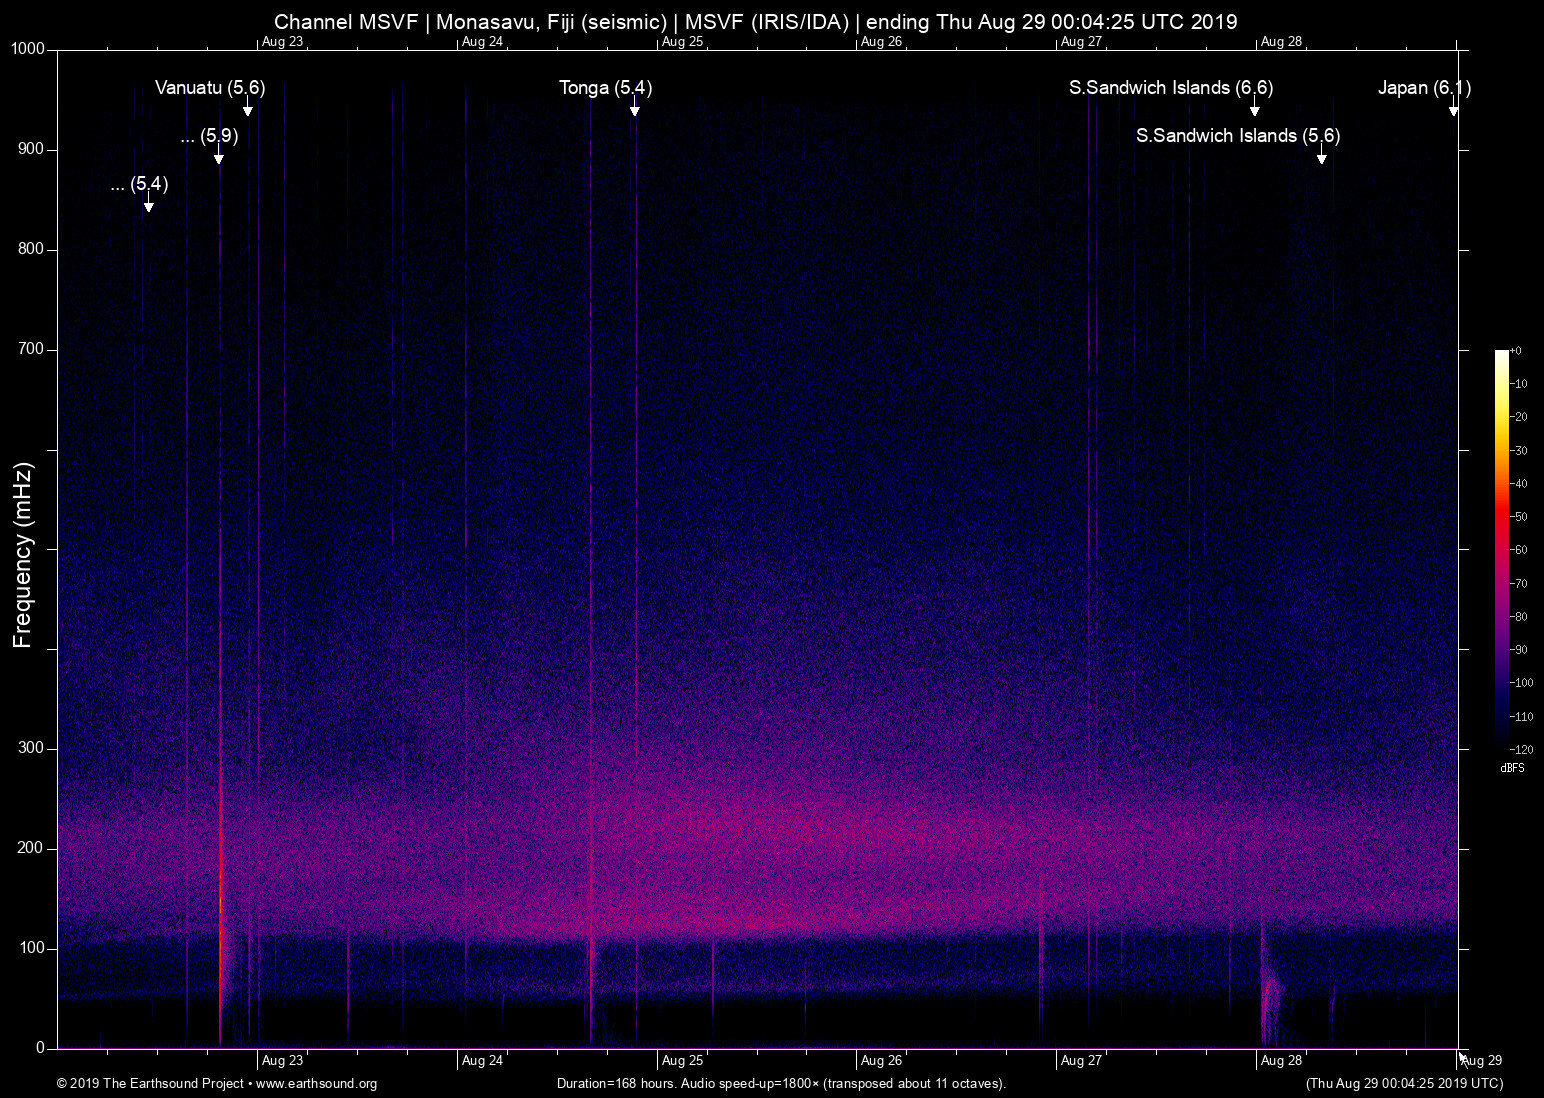1544x1098 pixels.
Task: Click the arrow marker below Japan (6.1)
Action: [x=1454, y=108]
